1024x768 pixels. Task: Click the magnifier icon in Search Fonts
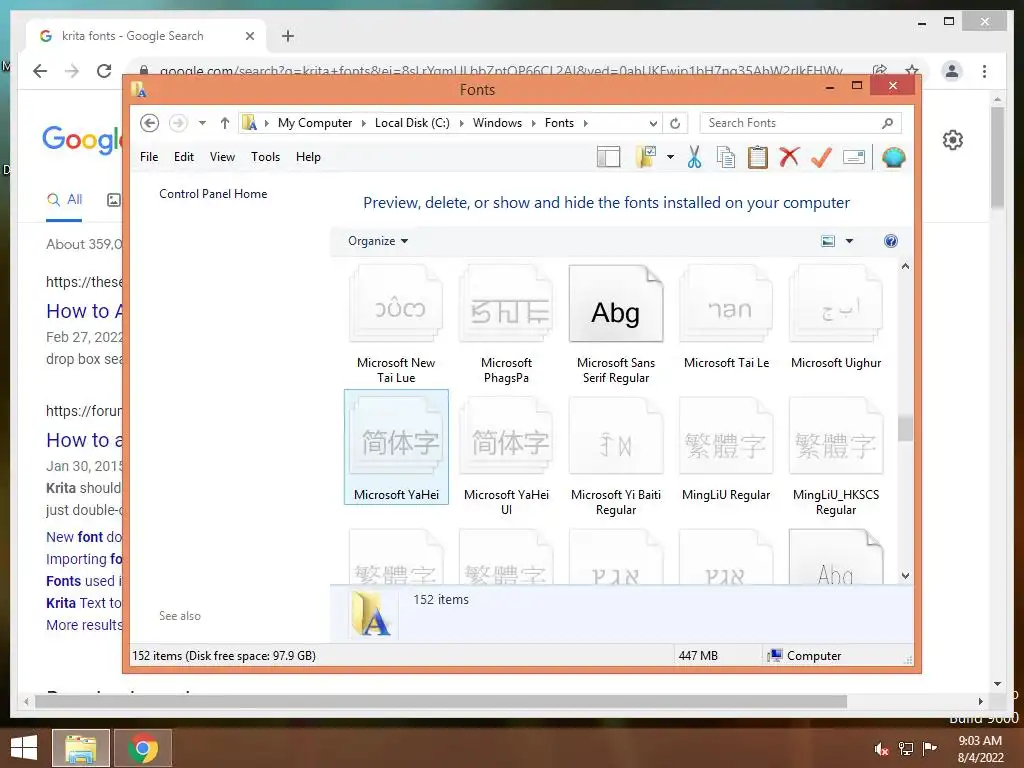pyautogui.click(x=888, y=123)
